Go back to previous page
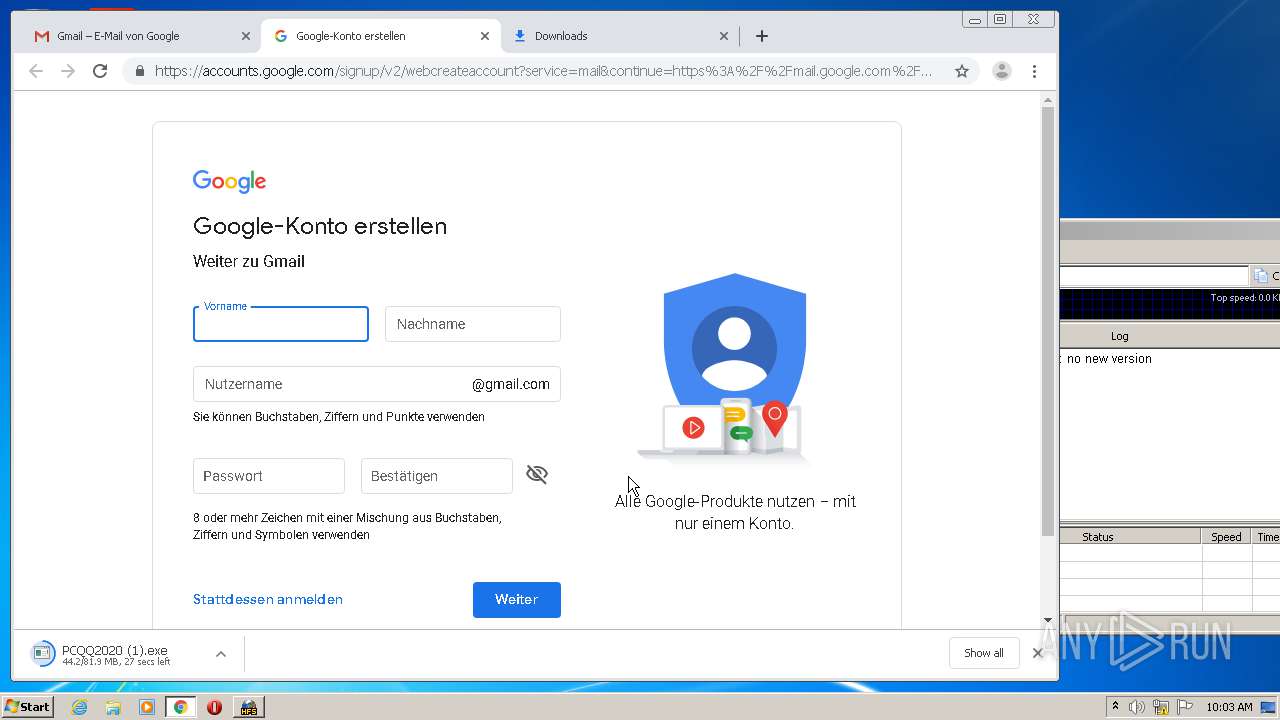This screenshot has height=720, width=1280. click(x=36, y=71)
